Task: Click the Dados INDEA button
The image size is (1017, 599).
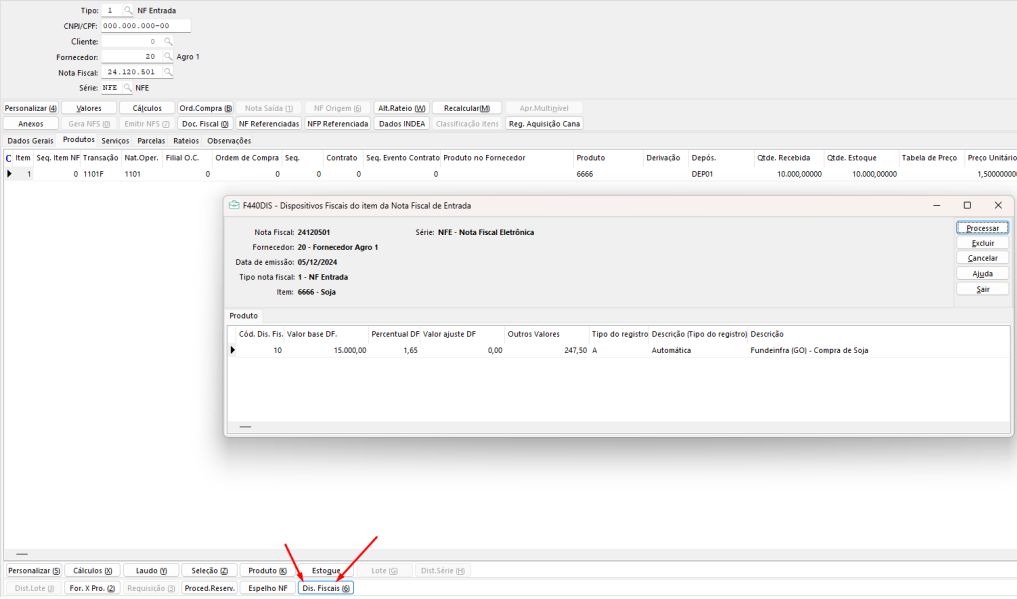Action: [x=402, y=124]
